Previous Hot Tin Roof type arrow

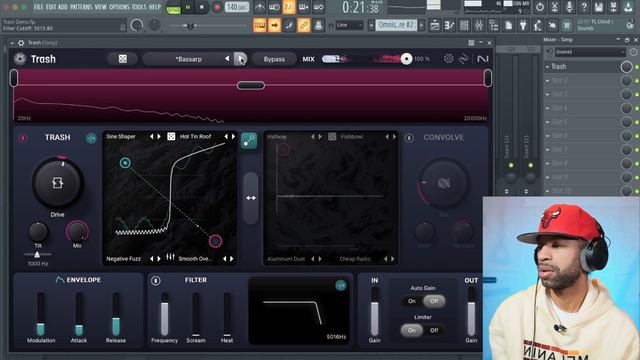pyautogui.click(x=226, y=136)
